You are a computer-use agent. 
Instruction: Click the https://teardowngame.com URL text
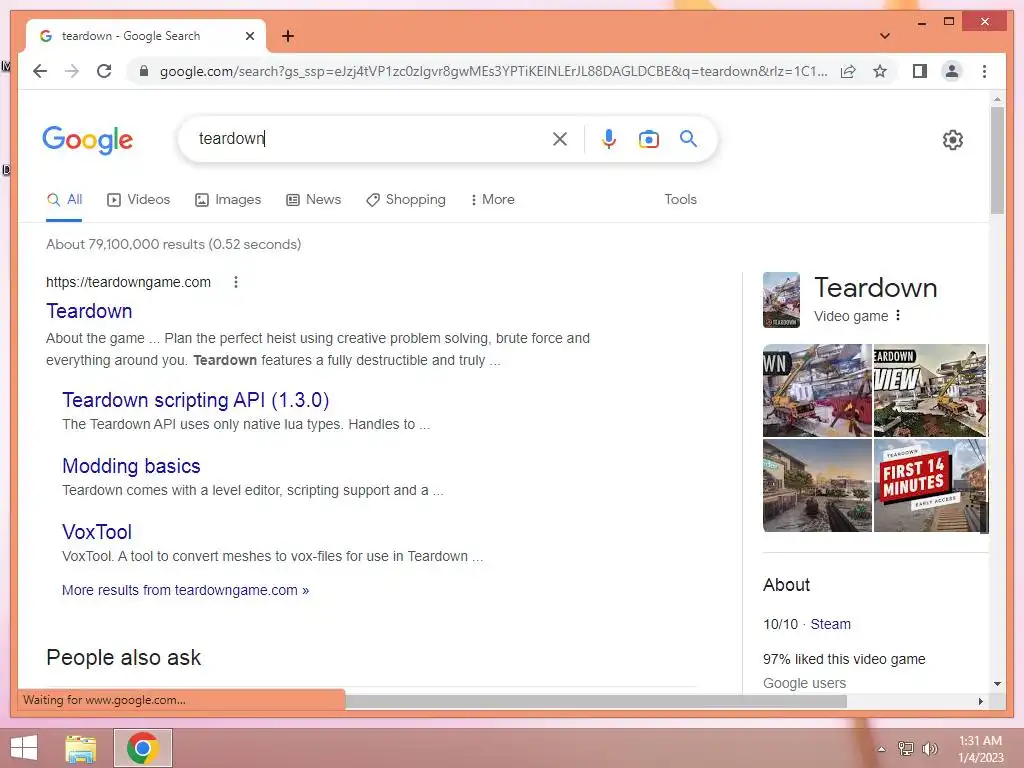point(128,282)
